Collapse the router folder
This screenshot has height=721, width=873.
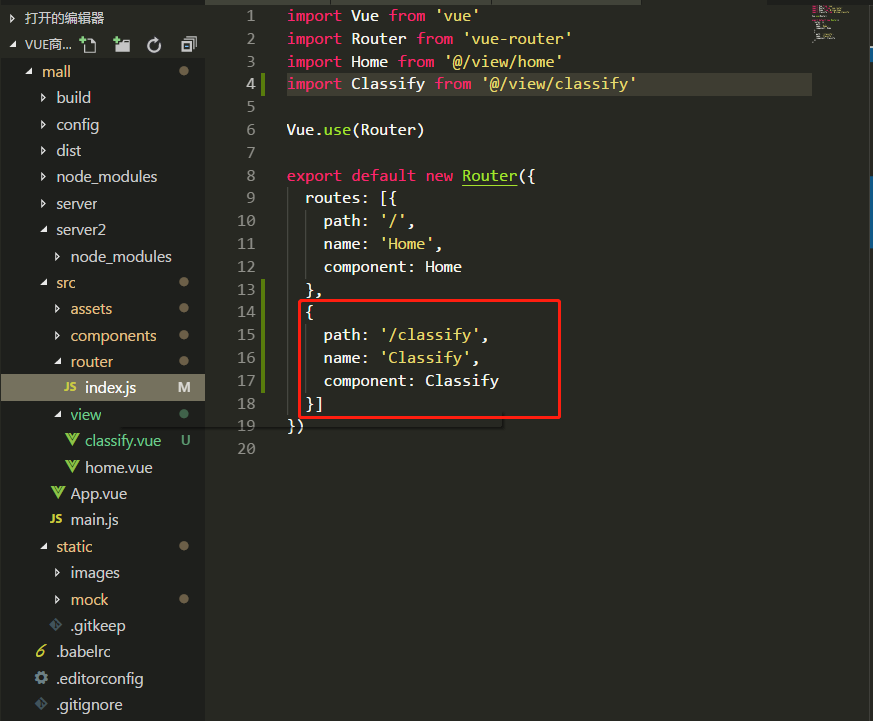pos(57,361)
